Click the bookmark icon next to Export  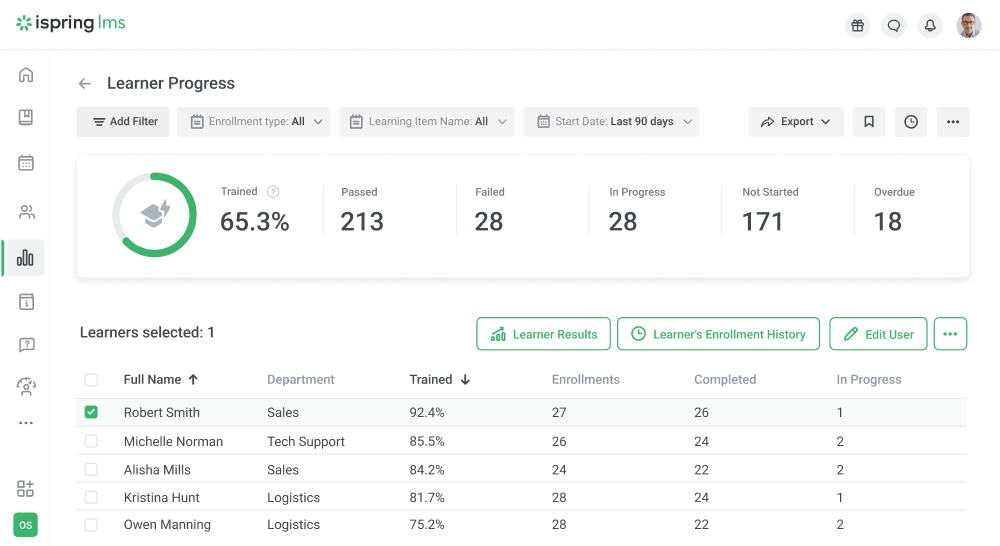869,122
